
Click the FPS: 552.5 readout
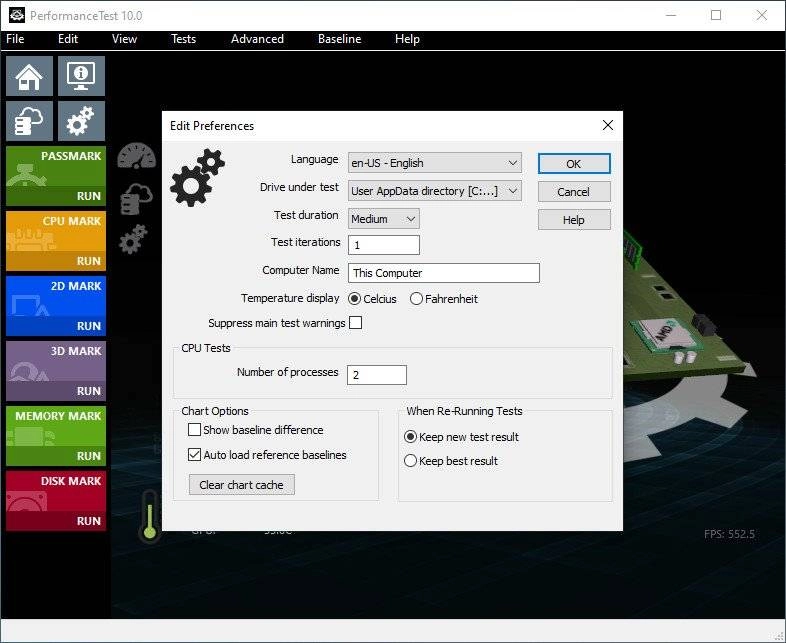pos(729,534)
